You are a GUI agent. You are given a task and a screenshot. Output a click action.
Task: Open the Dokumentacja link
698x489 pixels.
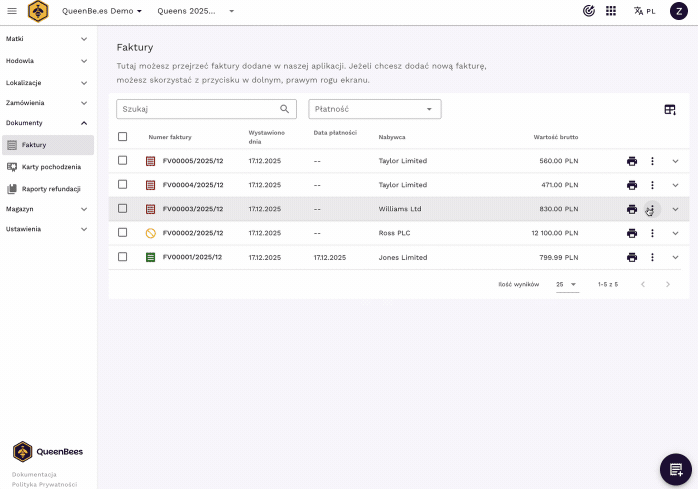coord(34,474)
